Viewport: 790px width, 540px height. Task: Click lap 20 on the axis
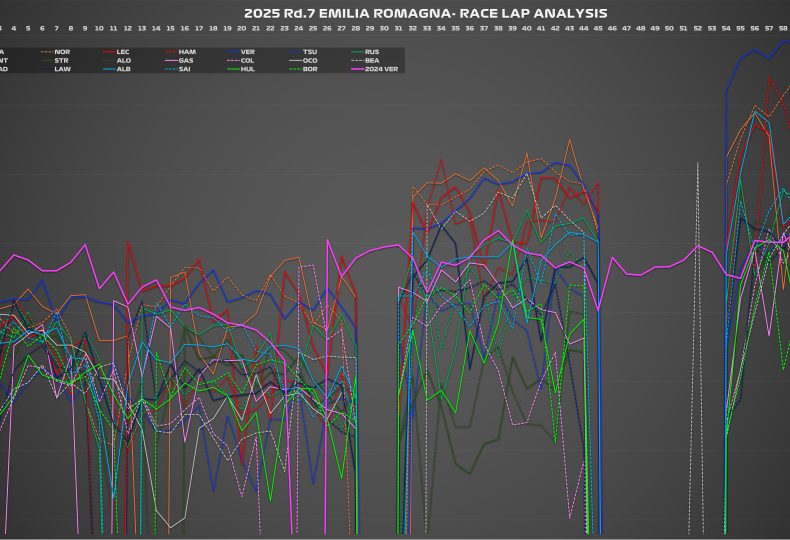coord(241,29)
